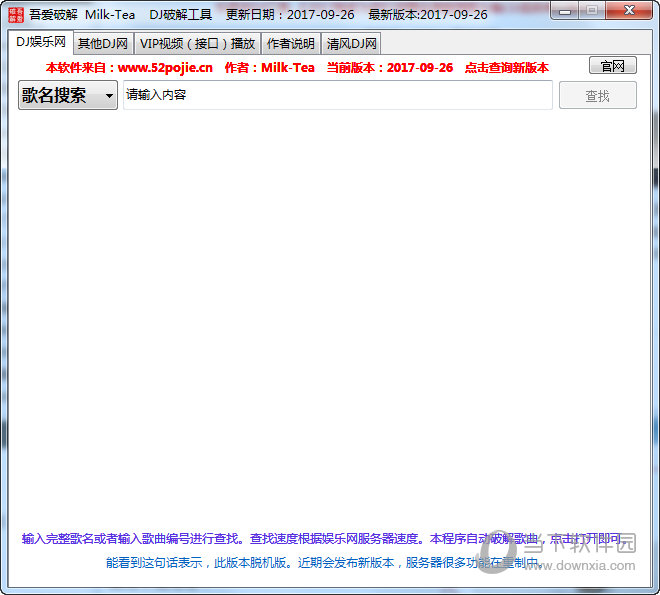Viewport: 660px width, 595px height.
Task: Open the 其他DJ网 tab
Action: 103,43
